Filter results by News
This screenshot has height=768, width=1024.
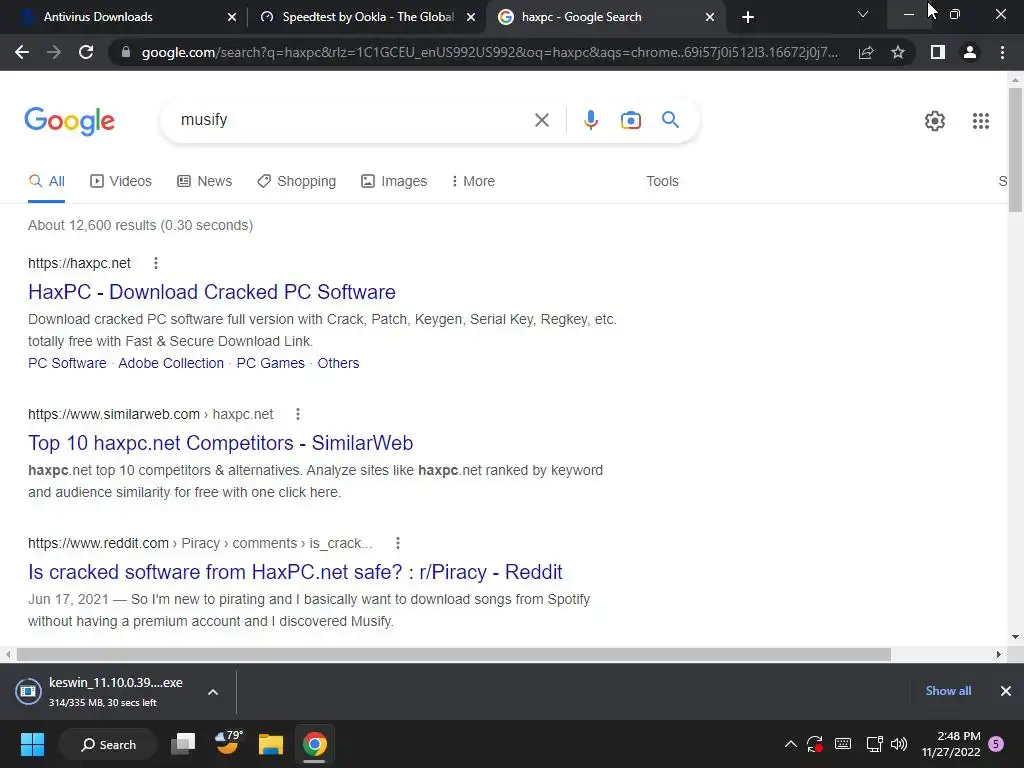tap(204, 182)
